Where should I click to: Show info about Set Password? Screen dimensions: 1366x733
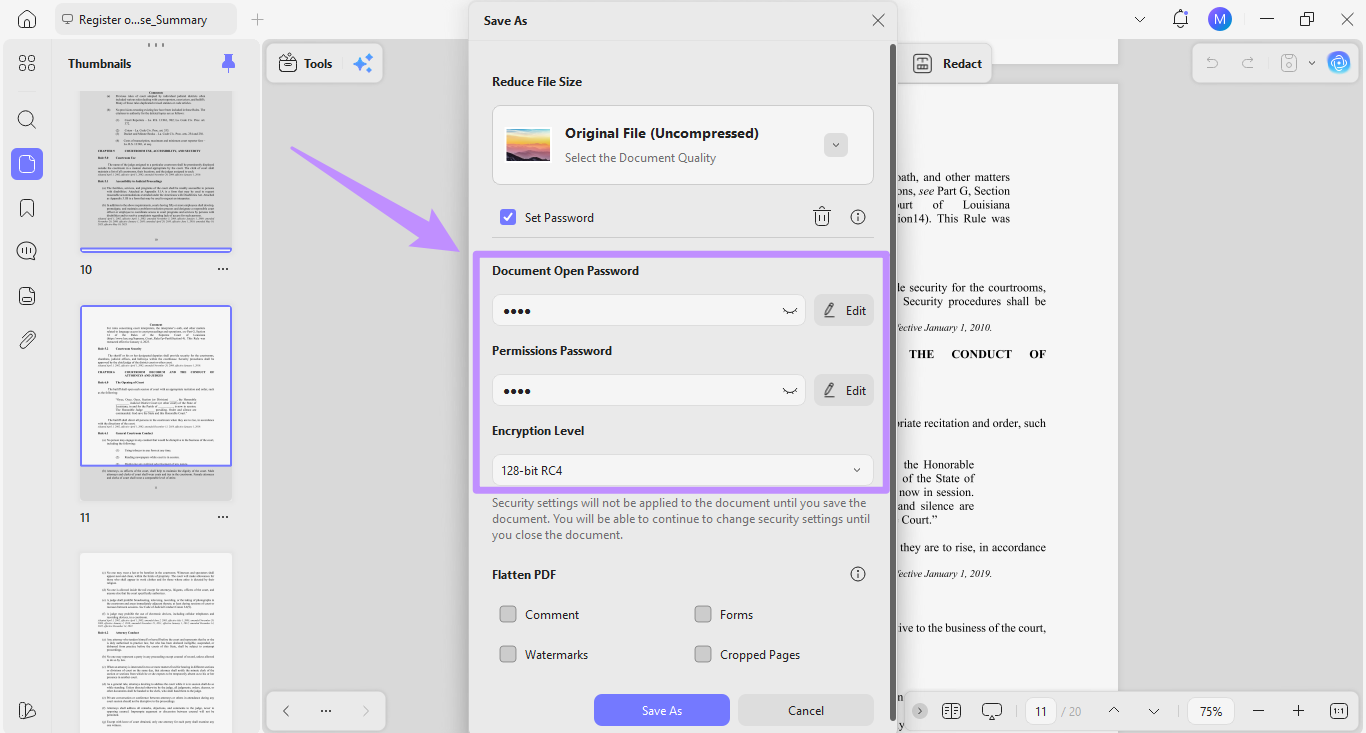tap(858, 216)
